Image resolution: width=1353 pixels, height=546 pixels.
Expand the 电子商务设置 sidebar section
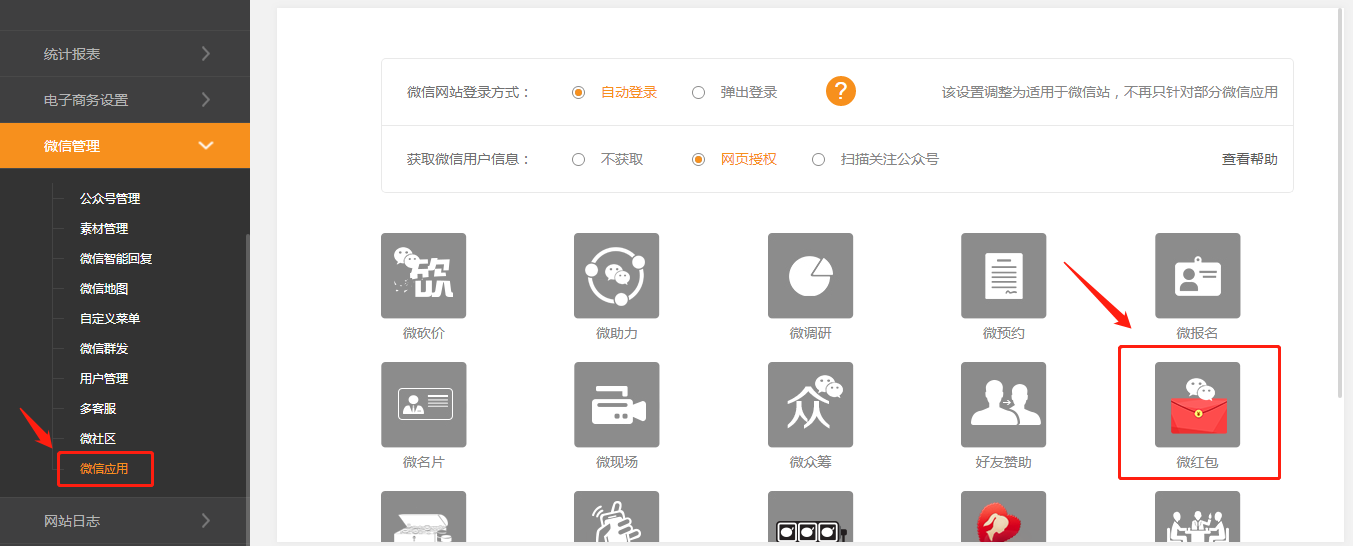[125, 100]
